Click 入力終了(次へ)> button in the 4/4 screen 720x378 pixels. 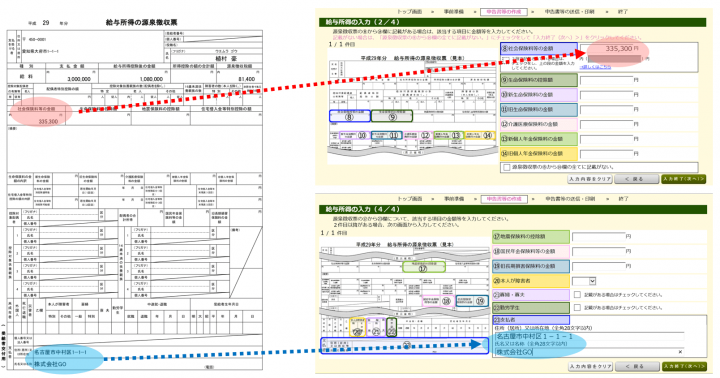[684, 366]
